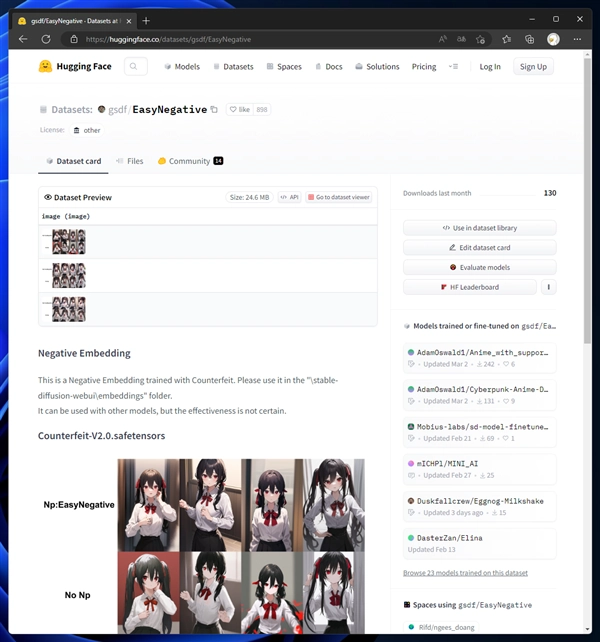Click the 898 likes count
This screenshot has width=600, height=642.
(262, 109)
